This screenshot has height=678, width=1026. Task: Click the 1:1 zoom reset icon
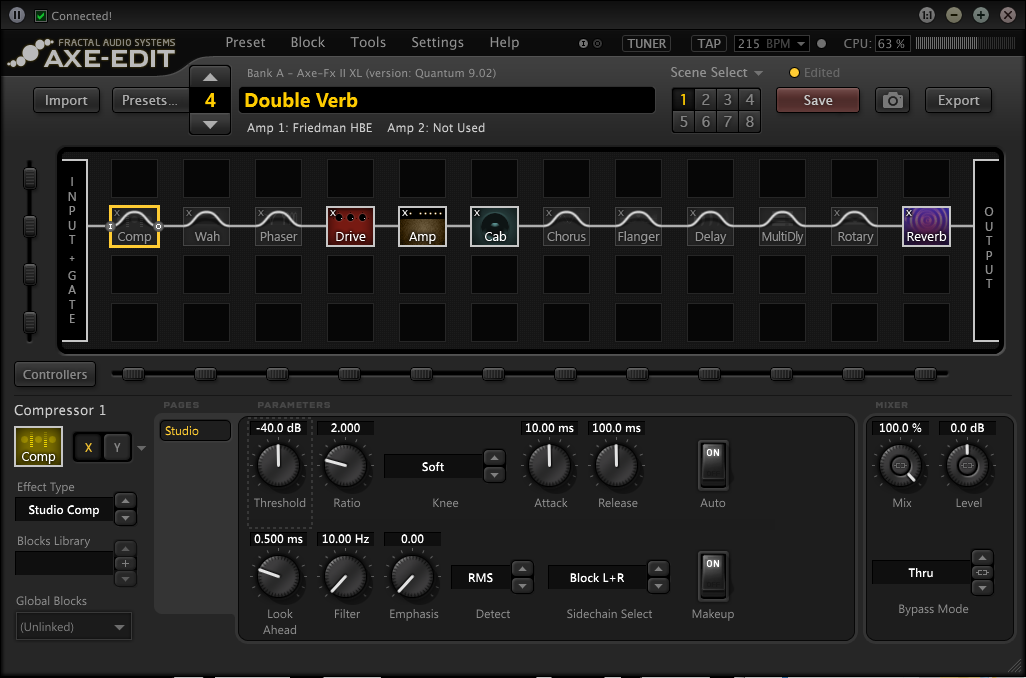click(927, 15)
